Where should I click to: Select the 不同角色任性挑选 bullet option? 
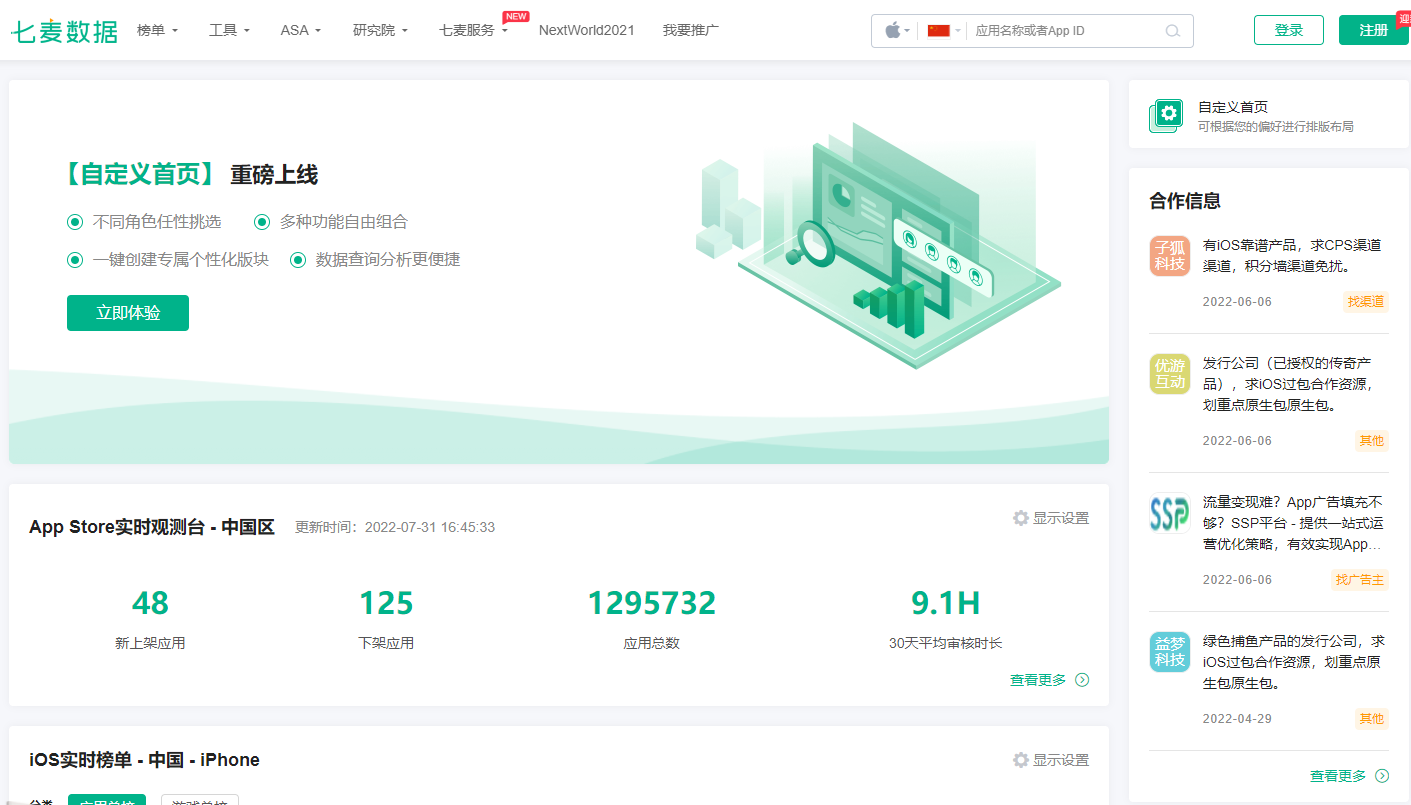[x=74, y=221]
